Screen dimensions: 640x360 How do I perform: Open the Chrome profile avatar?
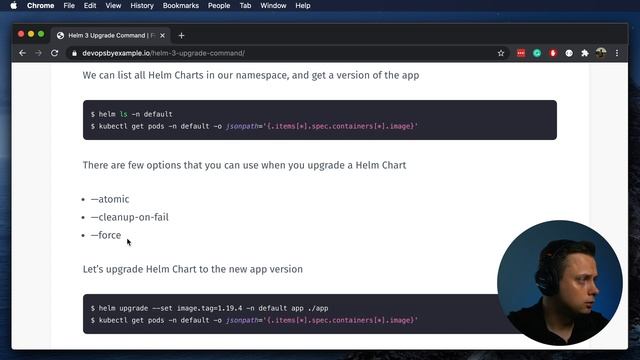601,53
